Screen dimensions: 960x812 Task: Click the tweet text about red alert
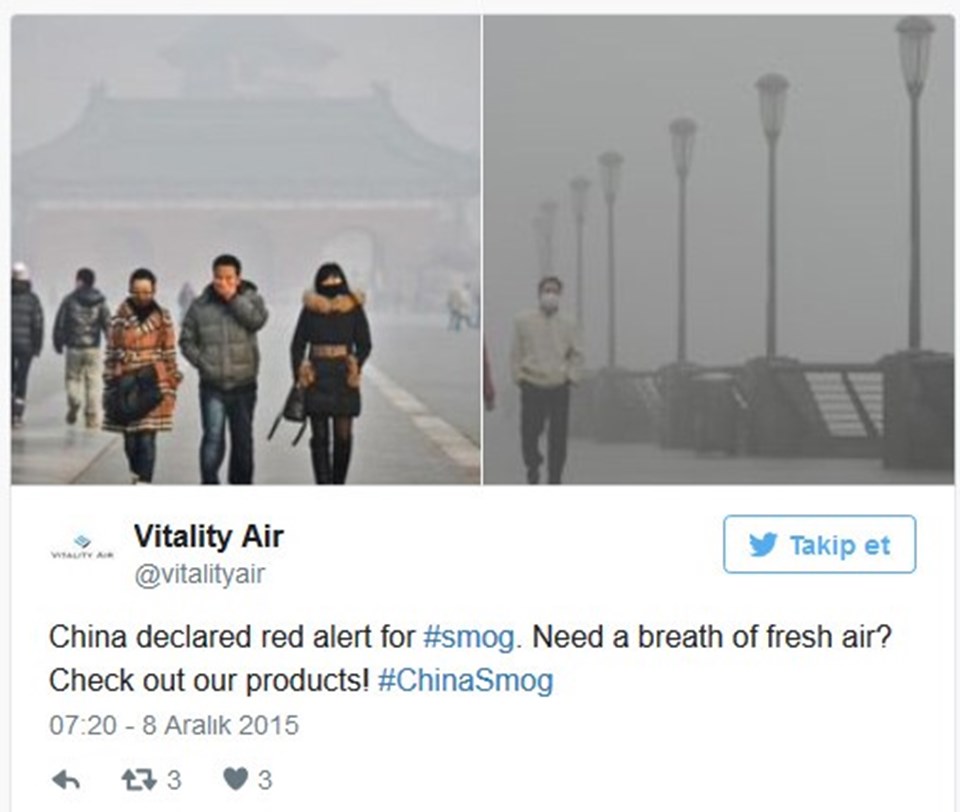[x=470, y=659]
